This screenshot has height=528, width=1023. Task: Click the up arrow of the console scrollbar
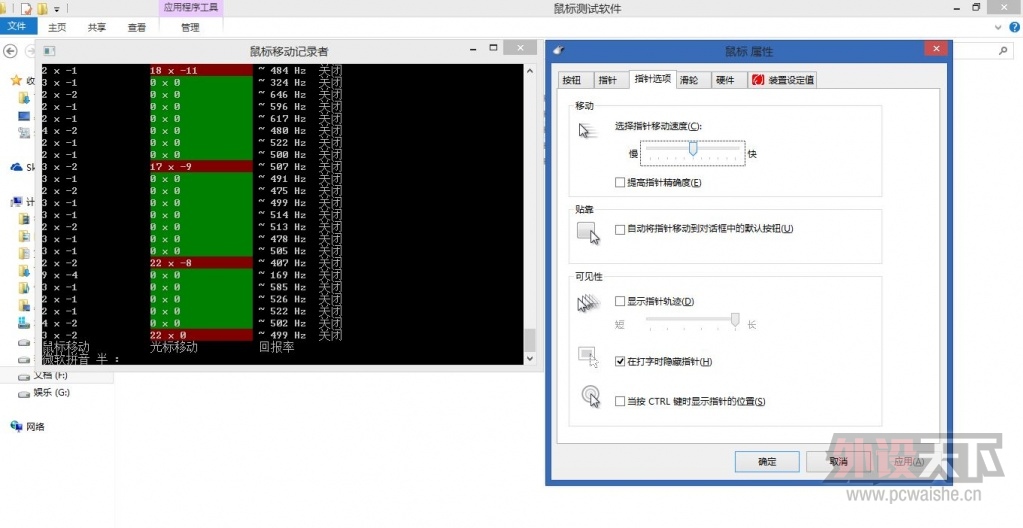529,71
